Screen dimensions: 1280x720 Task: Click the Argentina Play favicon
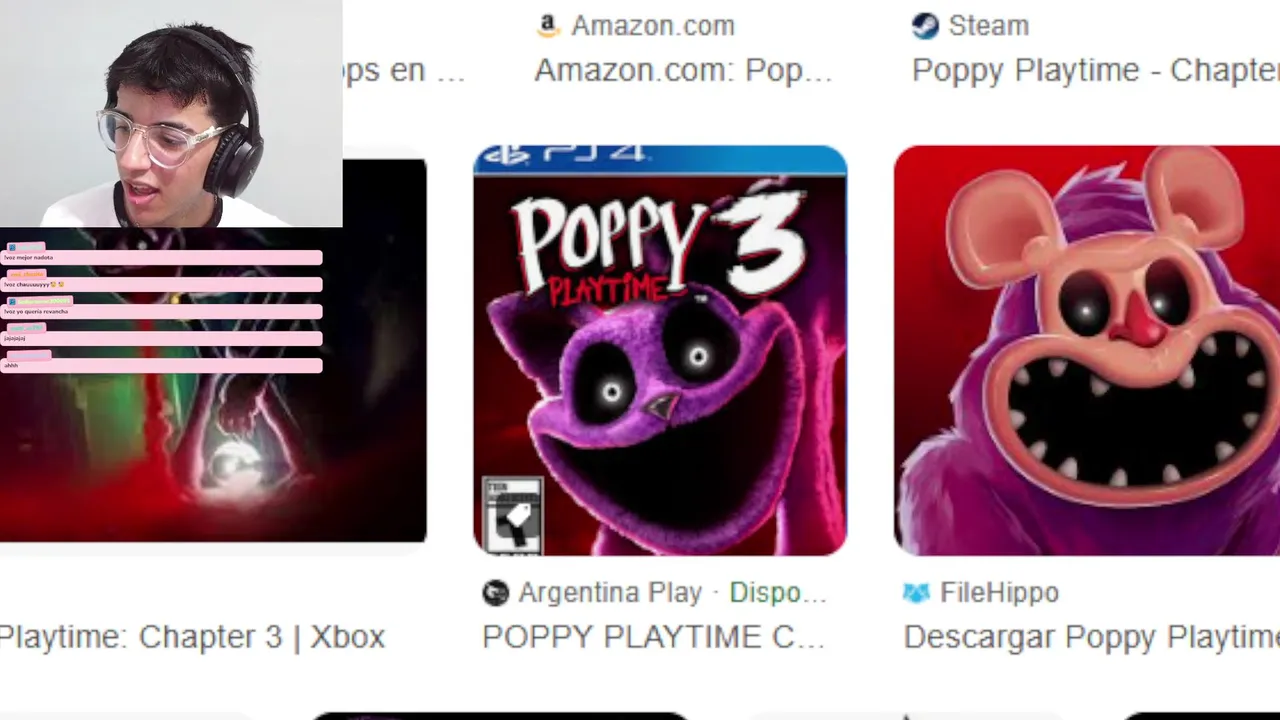(x=495, y=593)
